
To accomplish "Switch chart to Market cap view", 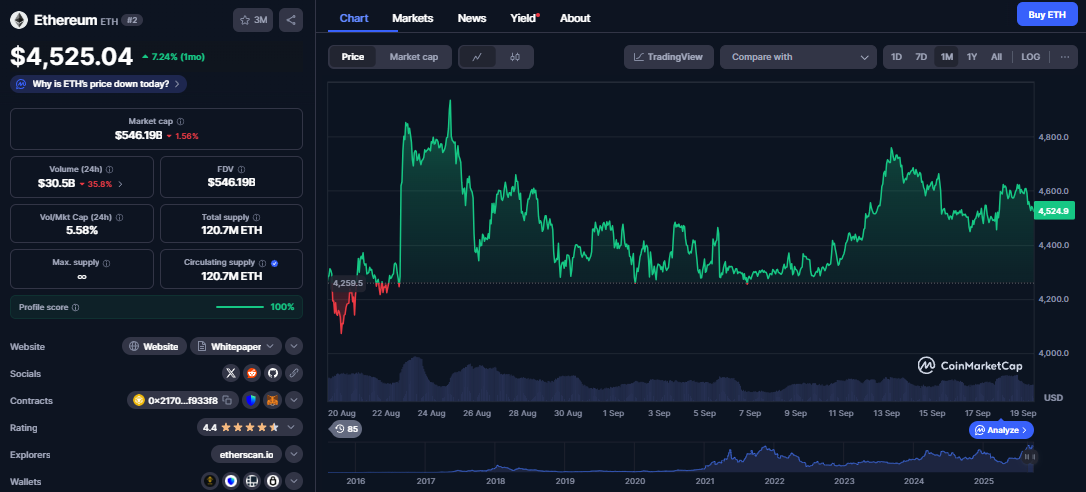I will point(413,57).
